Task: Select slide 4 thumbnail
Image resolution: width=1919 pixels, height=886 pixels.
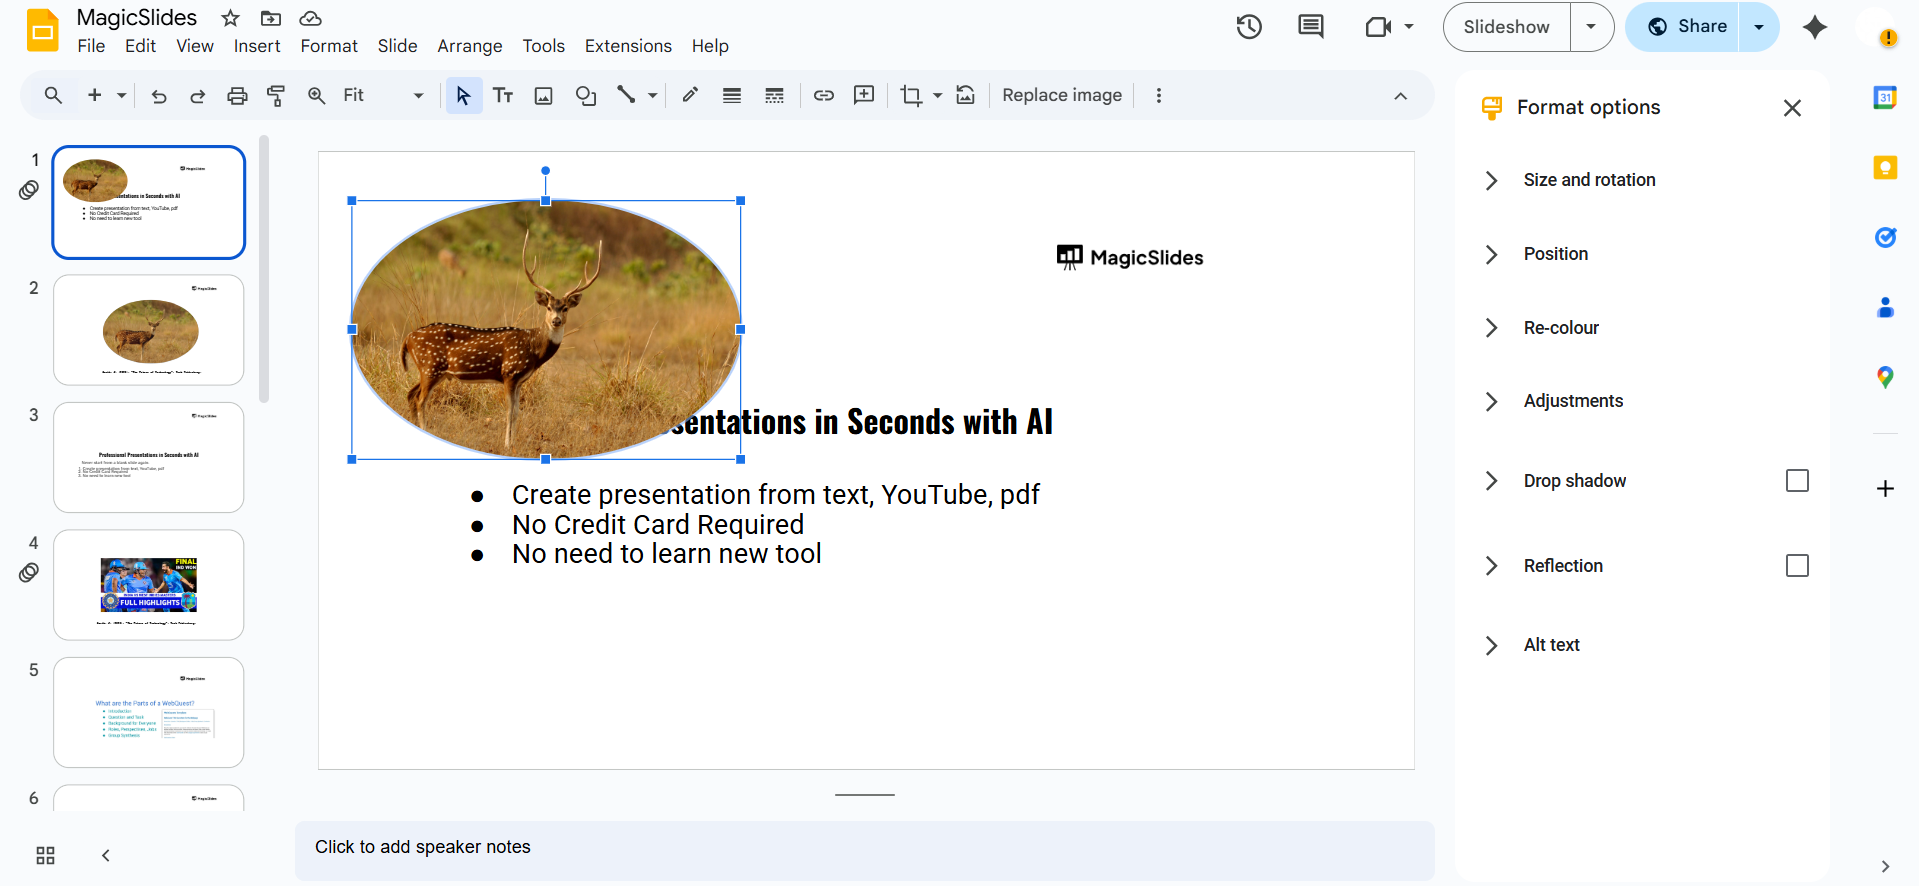Action: point(149,585)
